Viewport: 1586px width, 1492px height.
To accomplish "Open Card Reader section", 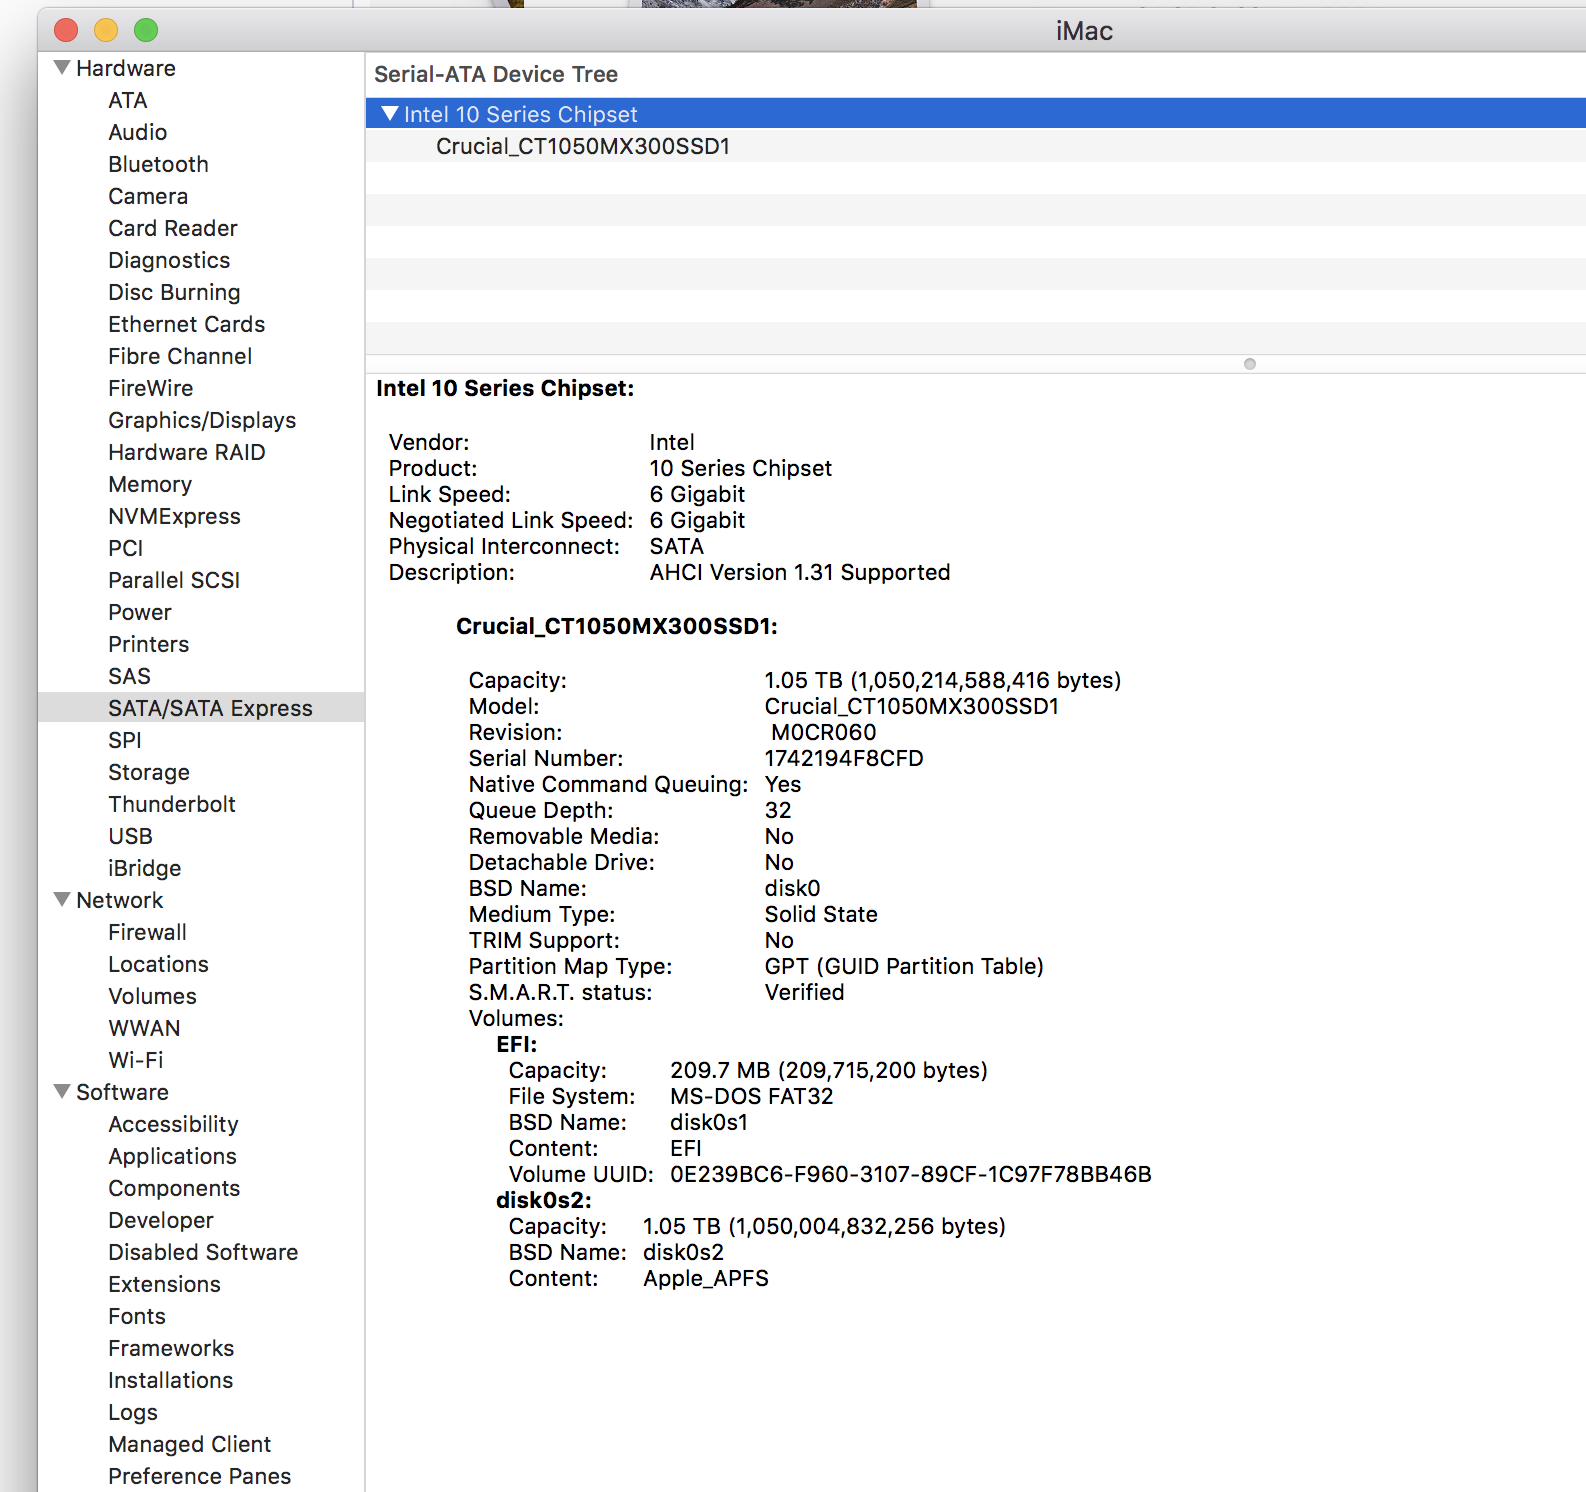I will click(173, 228).
